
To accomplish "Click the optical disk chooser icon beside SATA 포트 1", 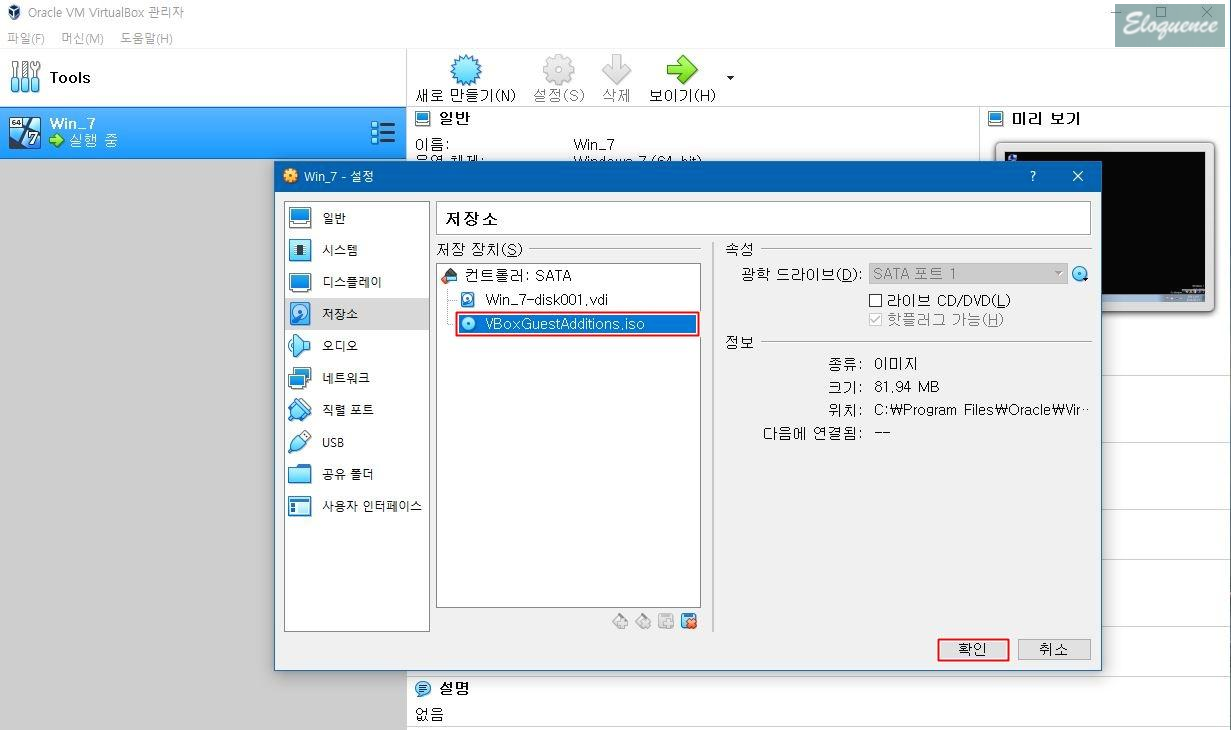I will pyautogui.click(x=1080, y=274).
